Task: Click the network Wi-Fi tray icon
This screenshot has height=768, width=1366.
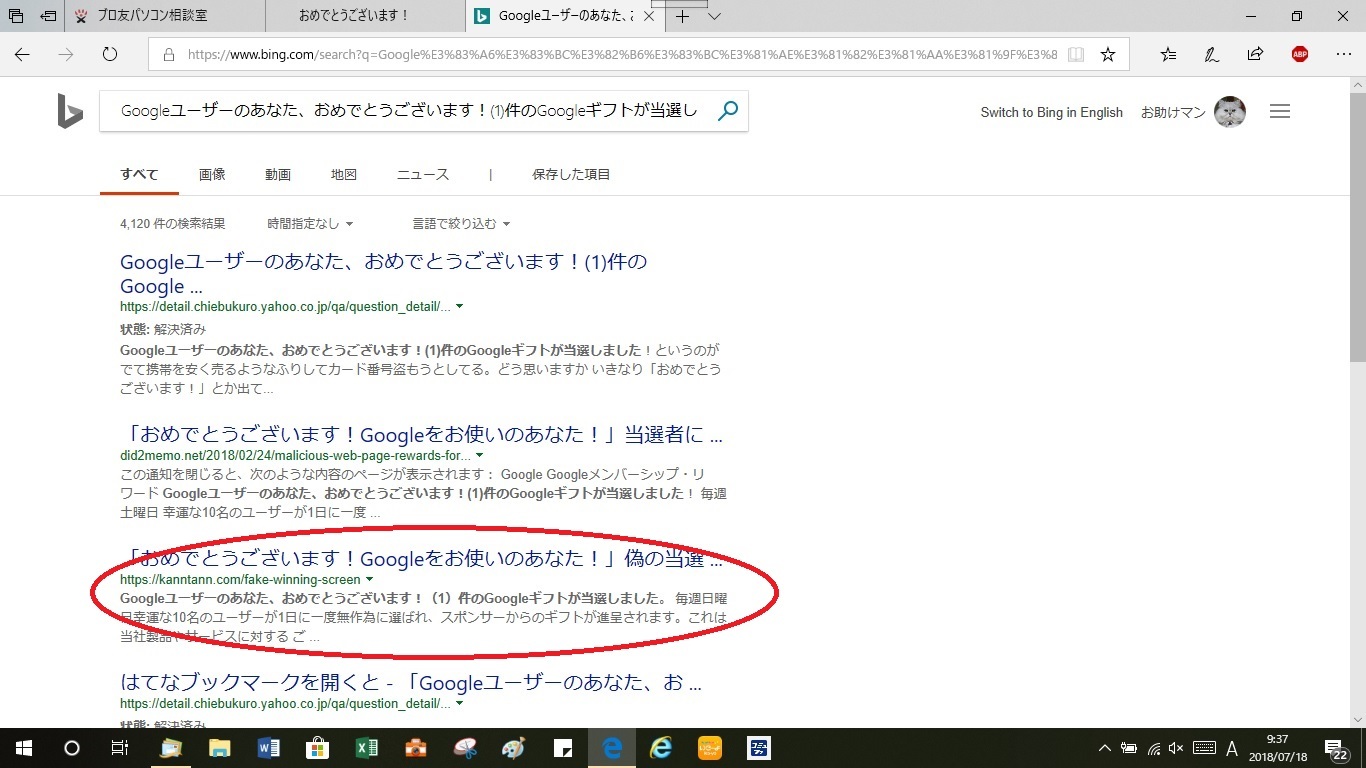Action: pyautogui.click(x=1154, y=748)
